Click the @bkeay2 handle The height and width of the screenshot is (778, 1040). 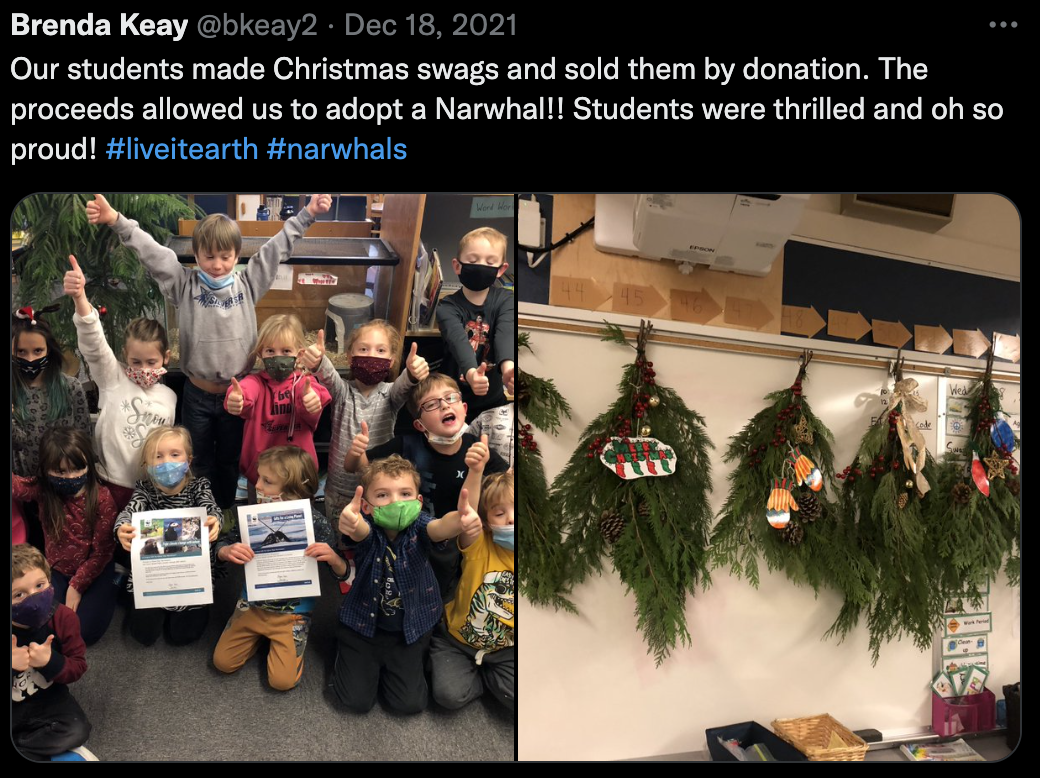click(257, 25)
